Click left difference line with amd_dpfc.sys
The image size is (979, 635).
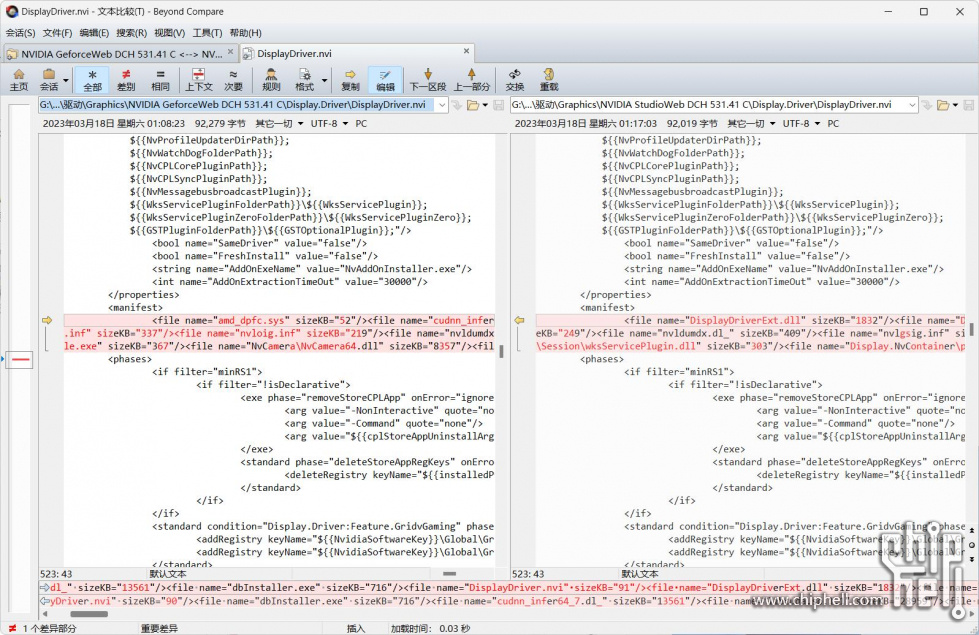[x=279, y=320]
